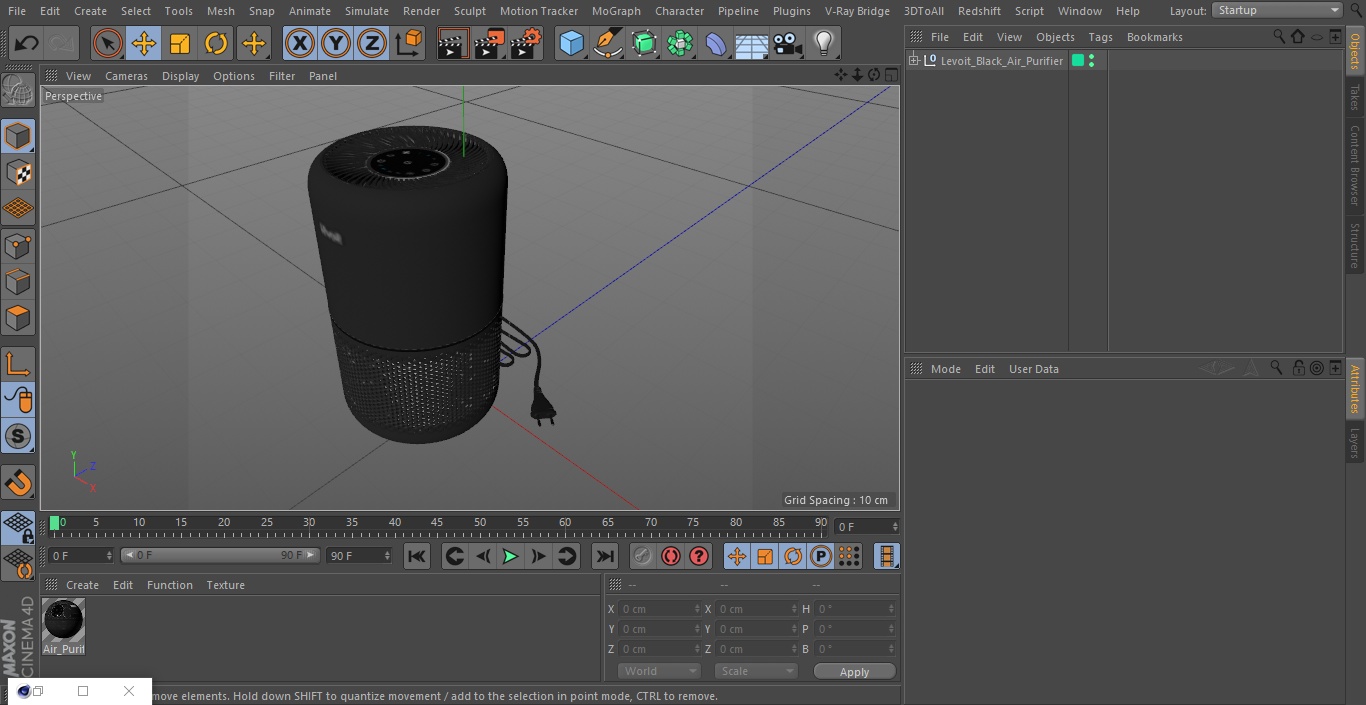
Task: Play the animation forward
Action: click(x=510, y=556)
